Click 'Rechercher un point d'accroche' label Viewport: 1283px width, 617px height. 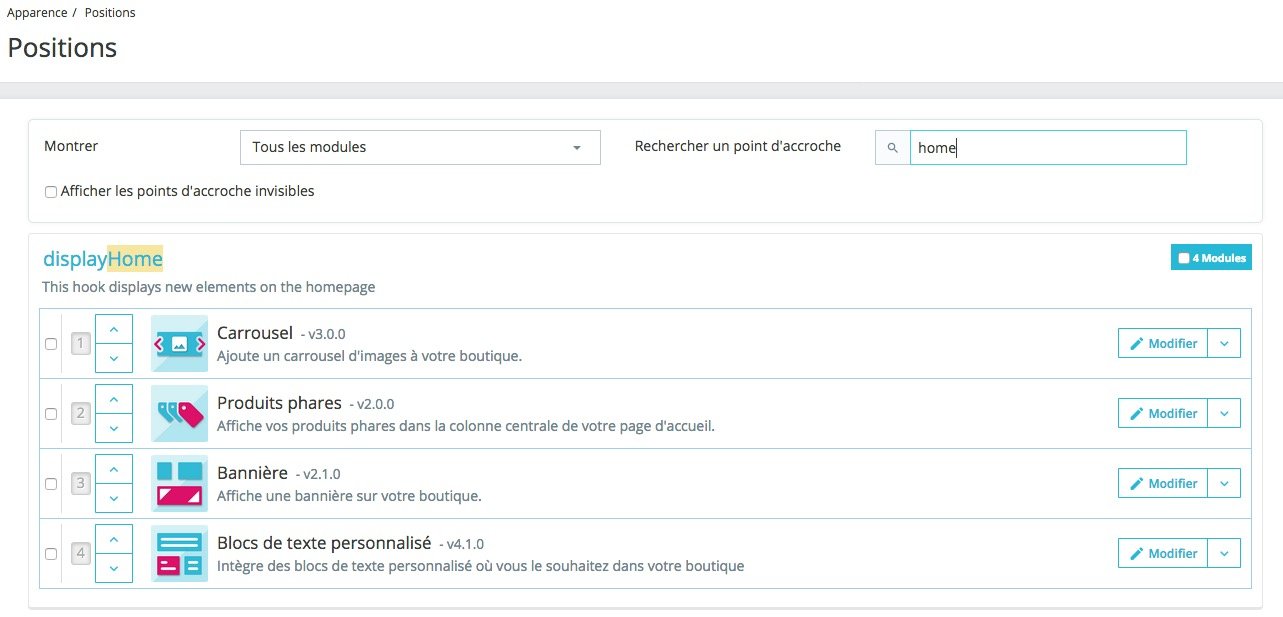[x=738, y=146]
